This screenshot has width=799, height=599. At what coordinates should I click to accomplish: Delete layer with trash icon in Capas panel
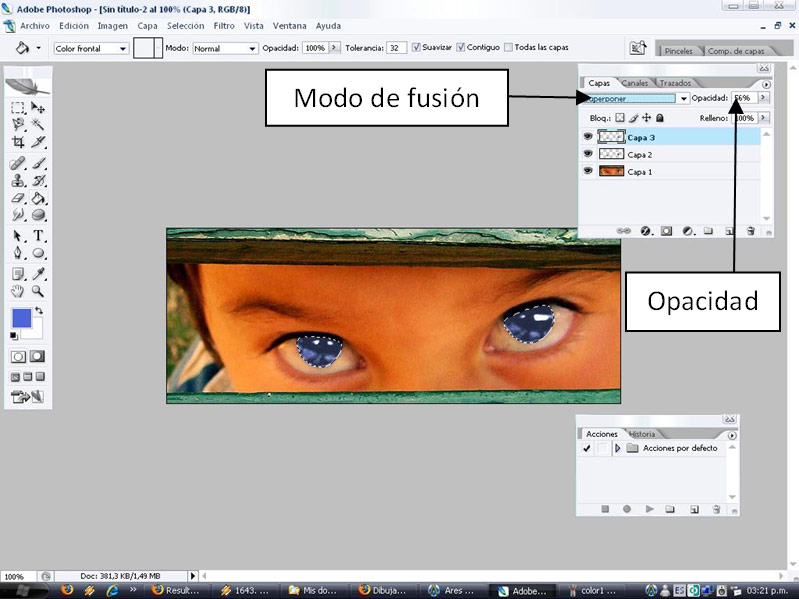[x=751, y=231]
